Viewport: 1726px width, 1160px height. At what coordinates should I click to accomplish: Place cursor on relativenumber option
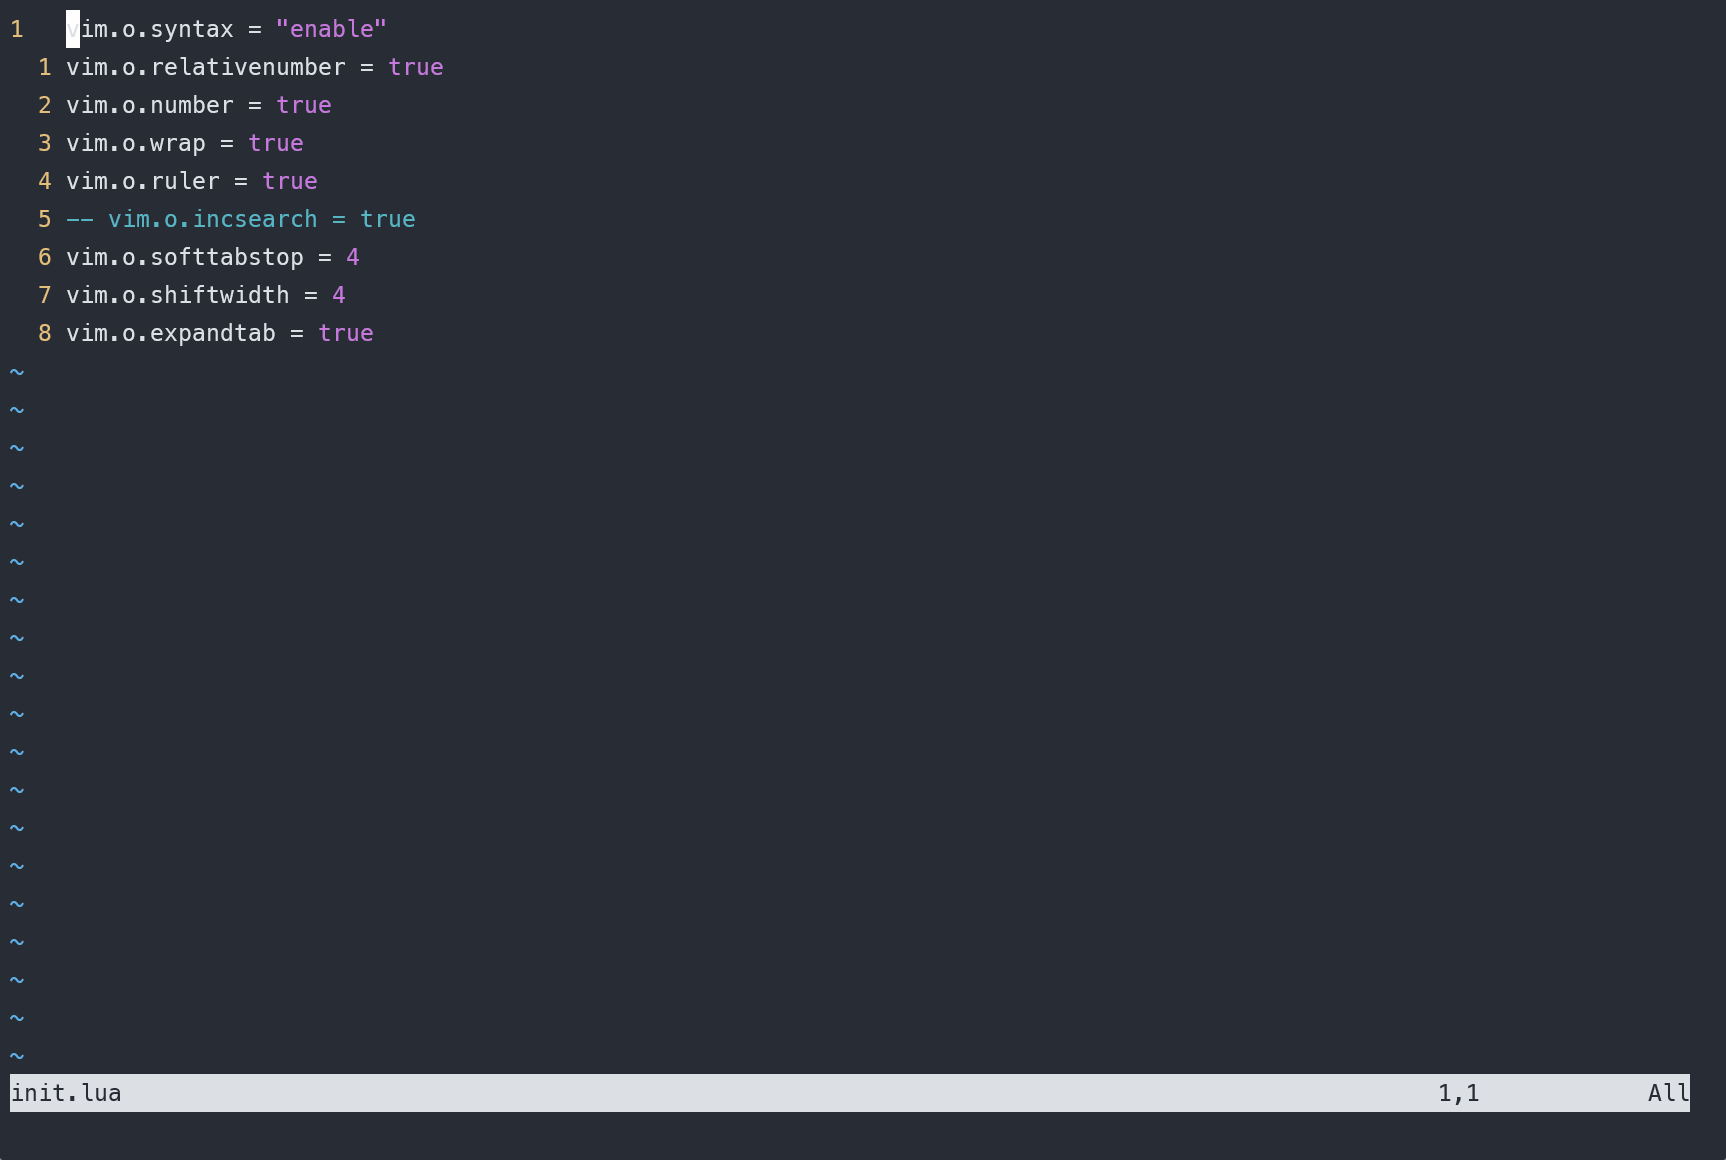[247, 68]
